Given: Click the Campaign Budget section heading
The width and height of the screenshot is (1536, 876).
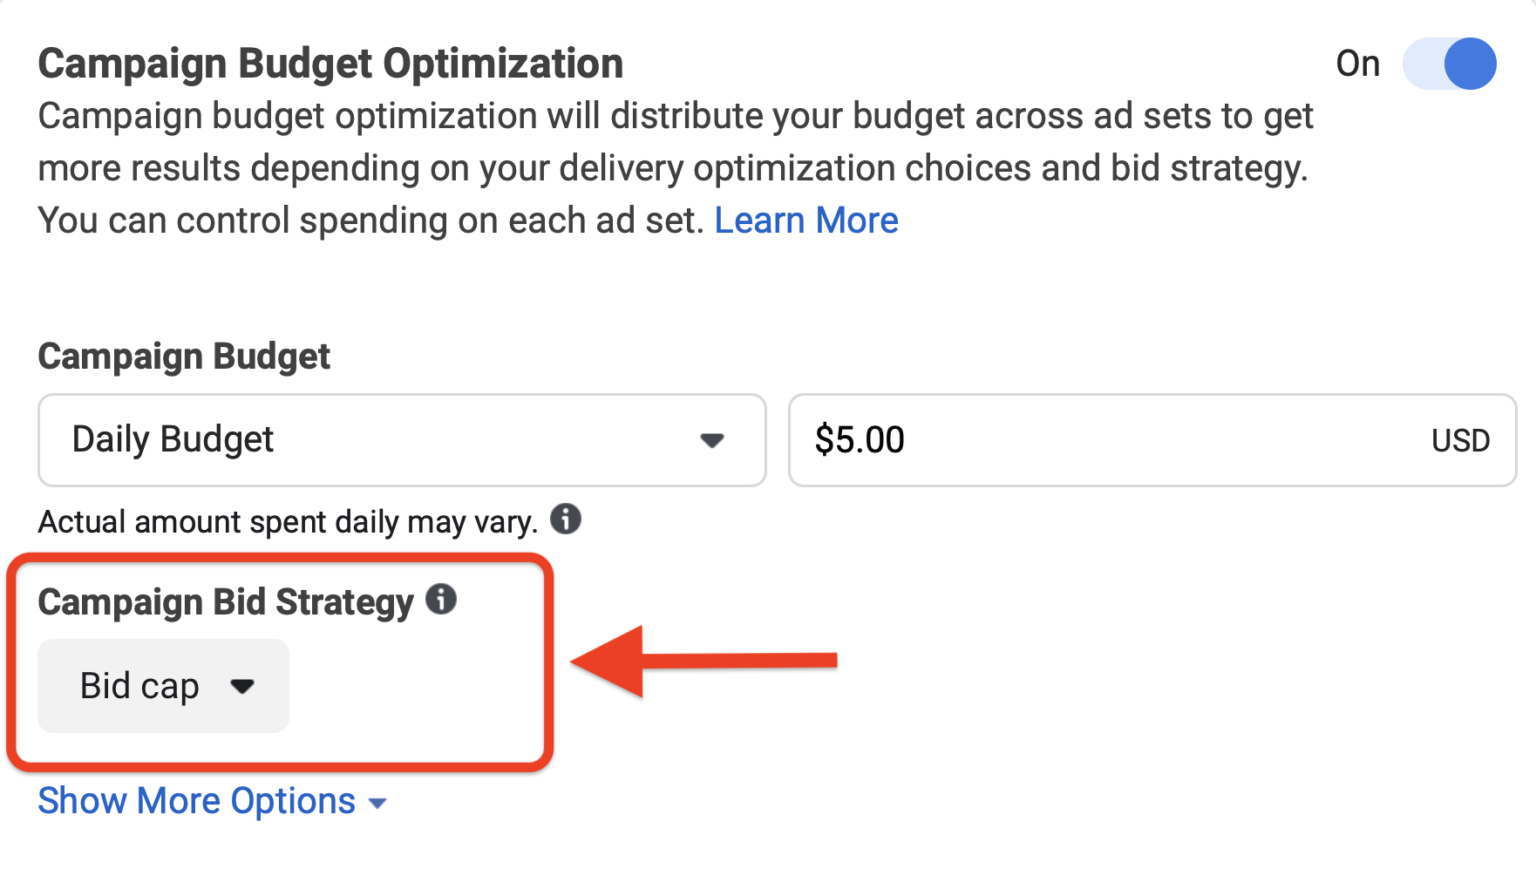Looking at the screenshot, I should 184,356.
